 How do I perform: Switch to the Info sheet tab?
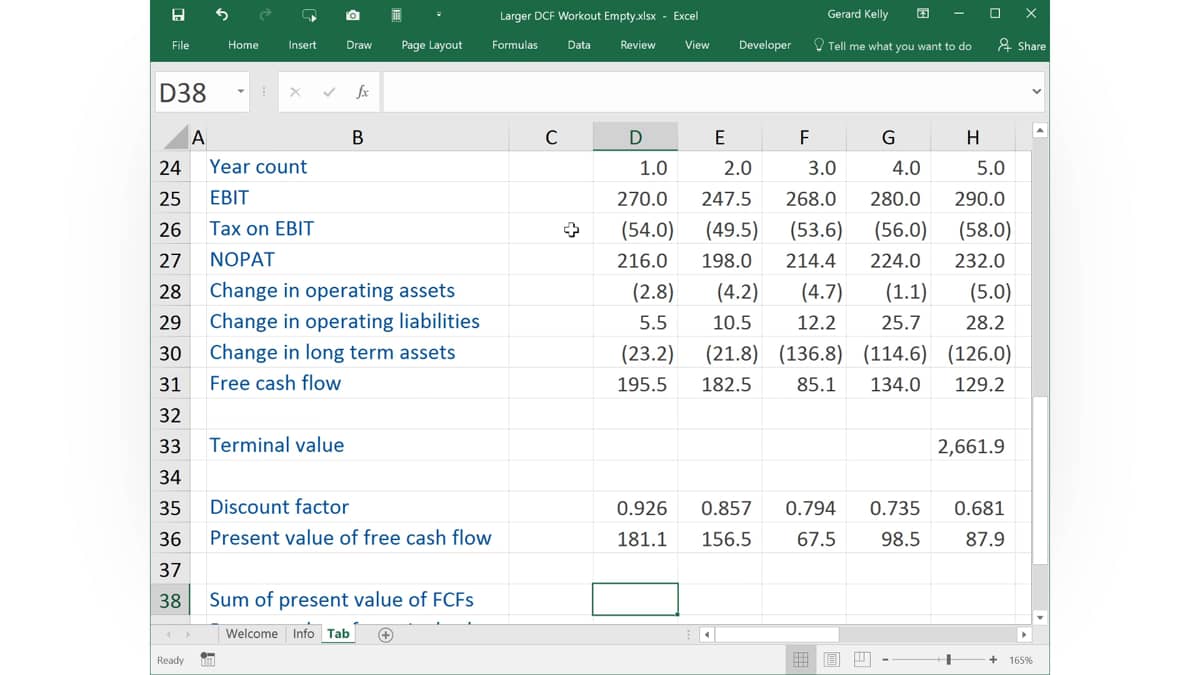(304, 634)
